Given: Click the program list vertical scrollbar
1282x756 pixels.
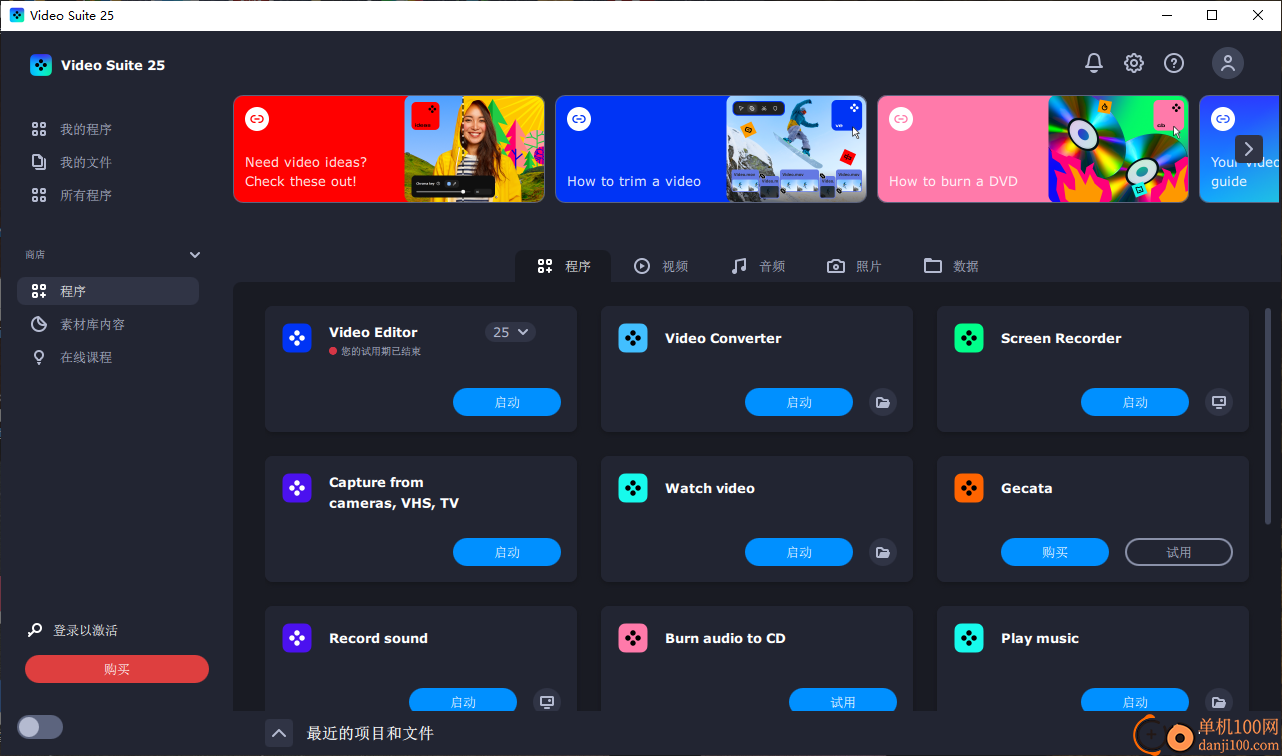Looking at the screenshot, I should 1269,416.
